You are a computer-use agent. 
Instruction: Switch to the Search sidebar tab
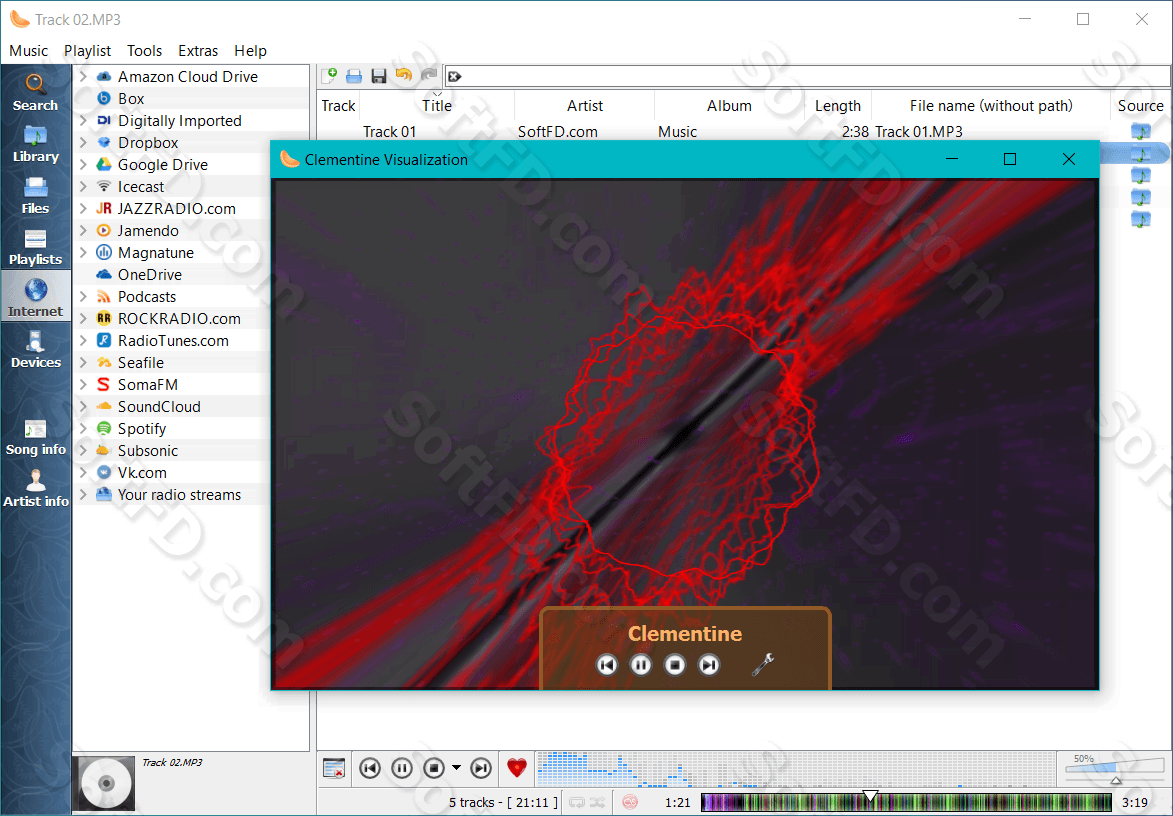pos(35,92)
